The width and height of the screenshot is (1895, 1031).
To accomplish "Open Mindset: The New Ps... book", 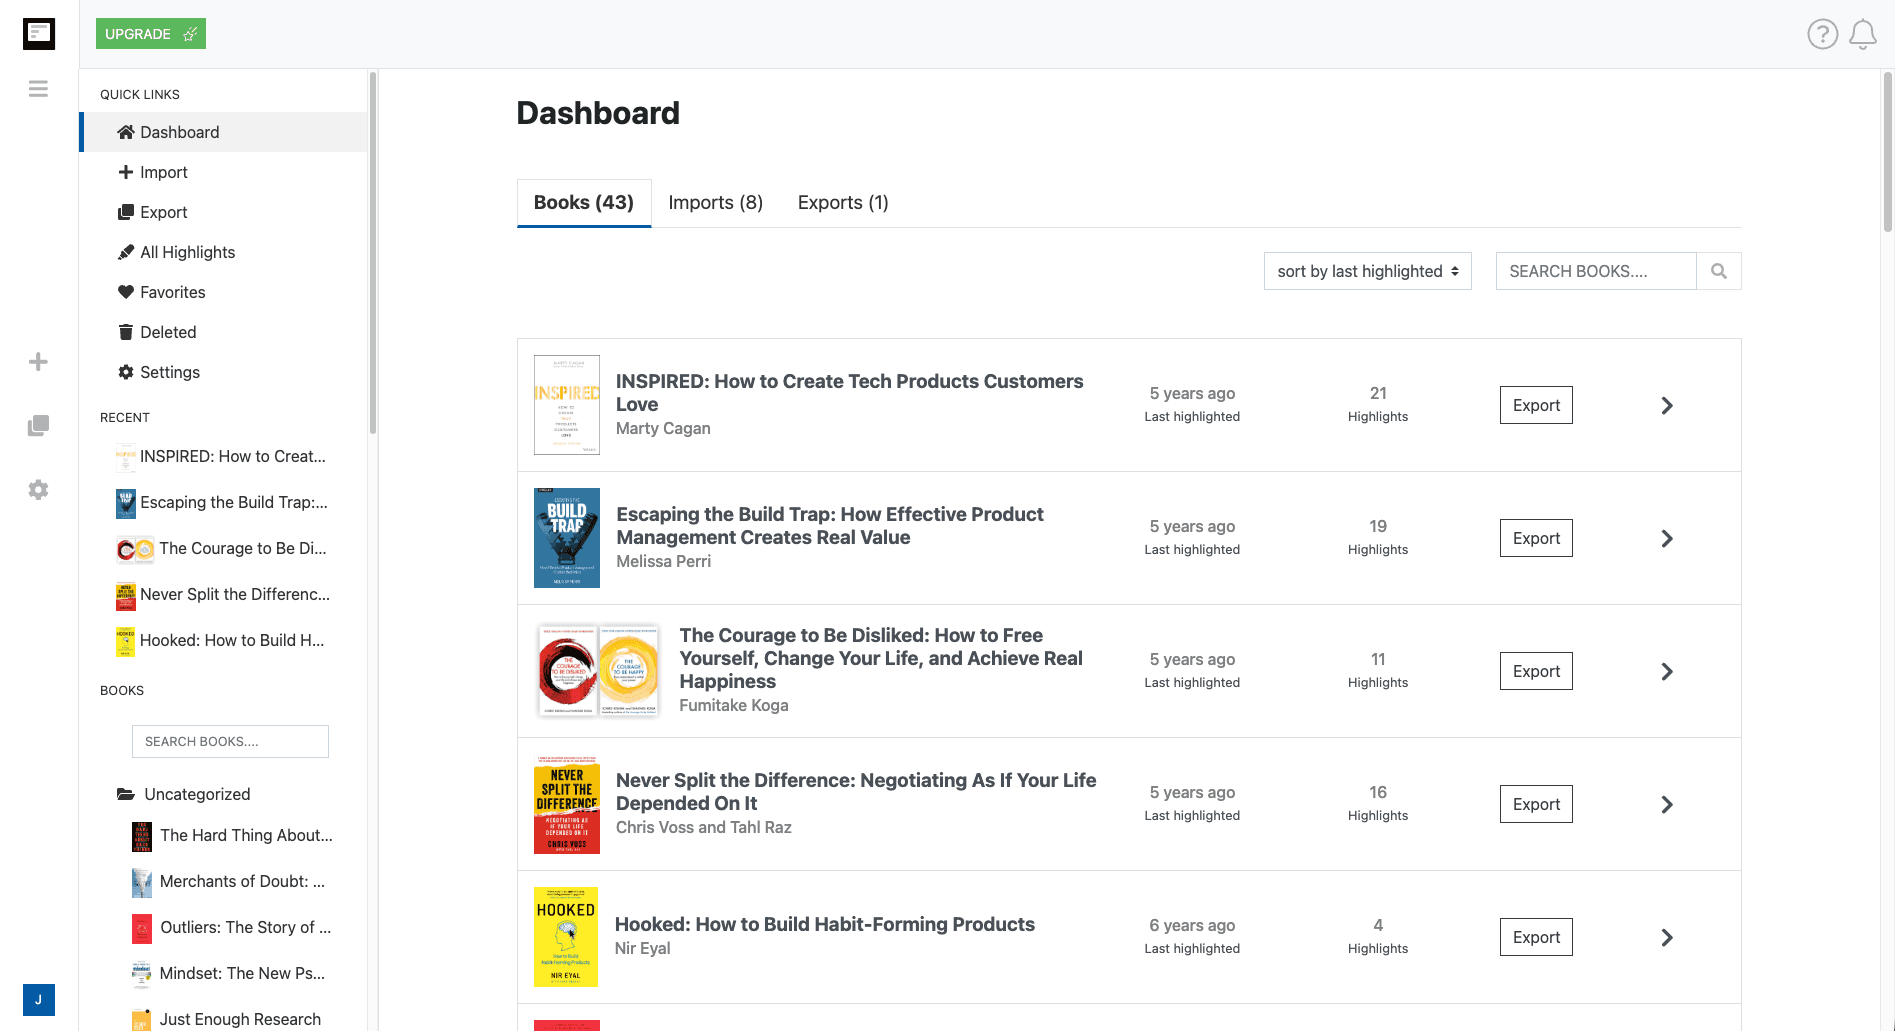I will pyautogui.click(x=229, y=973).
